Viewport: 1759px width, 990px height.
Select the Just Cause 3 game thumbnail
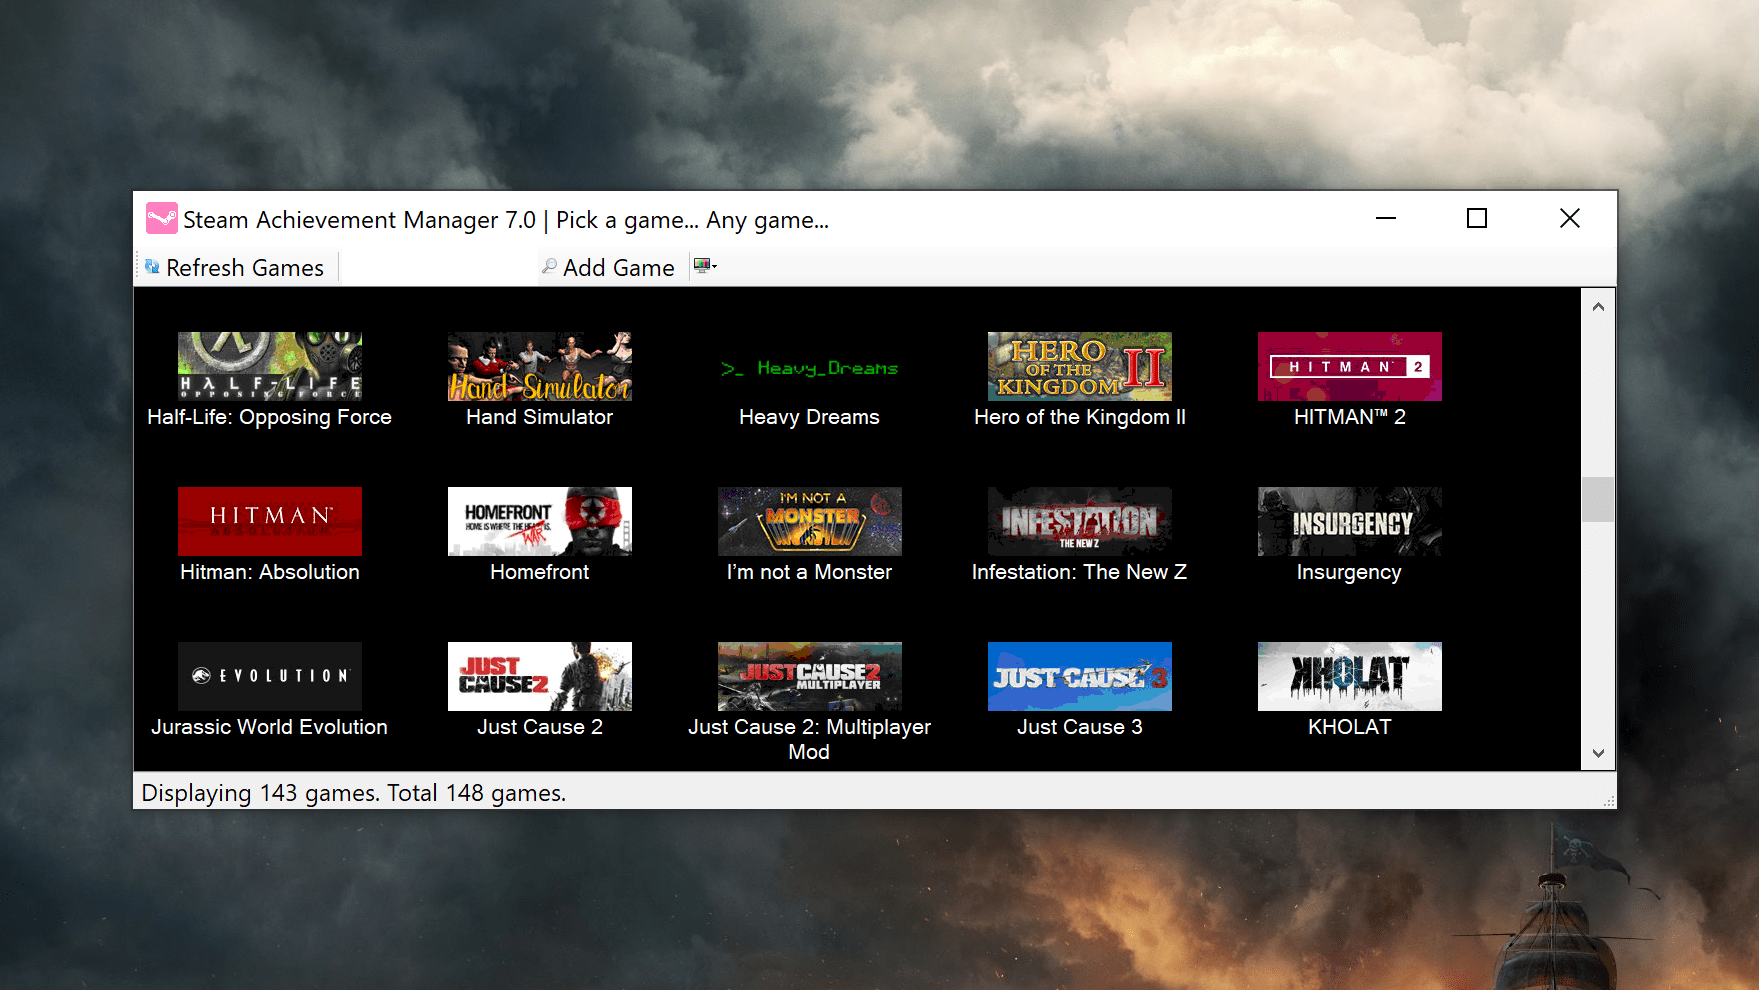click(1080, 676)
